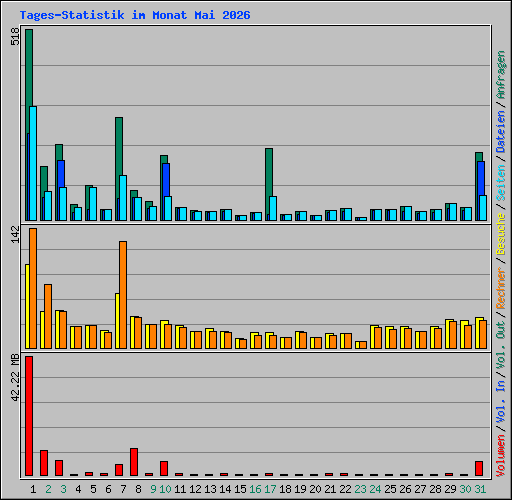The width and height of the screenshot is (512, 500).
Task: Click the yellow Besuche legend label
Action: 500,234
